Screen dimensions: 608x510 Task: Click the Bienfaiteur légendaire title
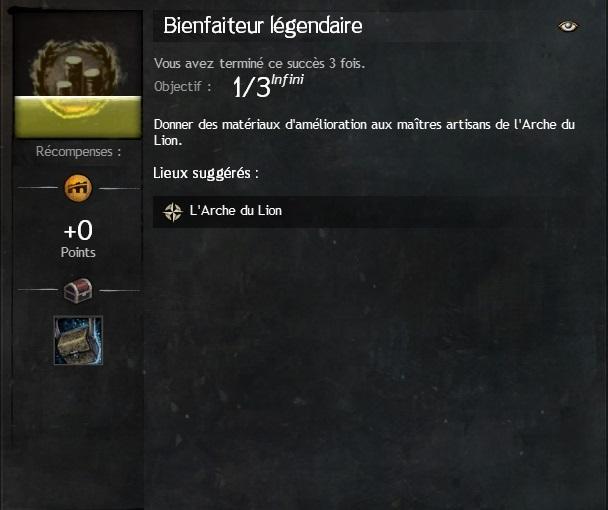coord(263,26)
